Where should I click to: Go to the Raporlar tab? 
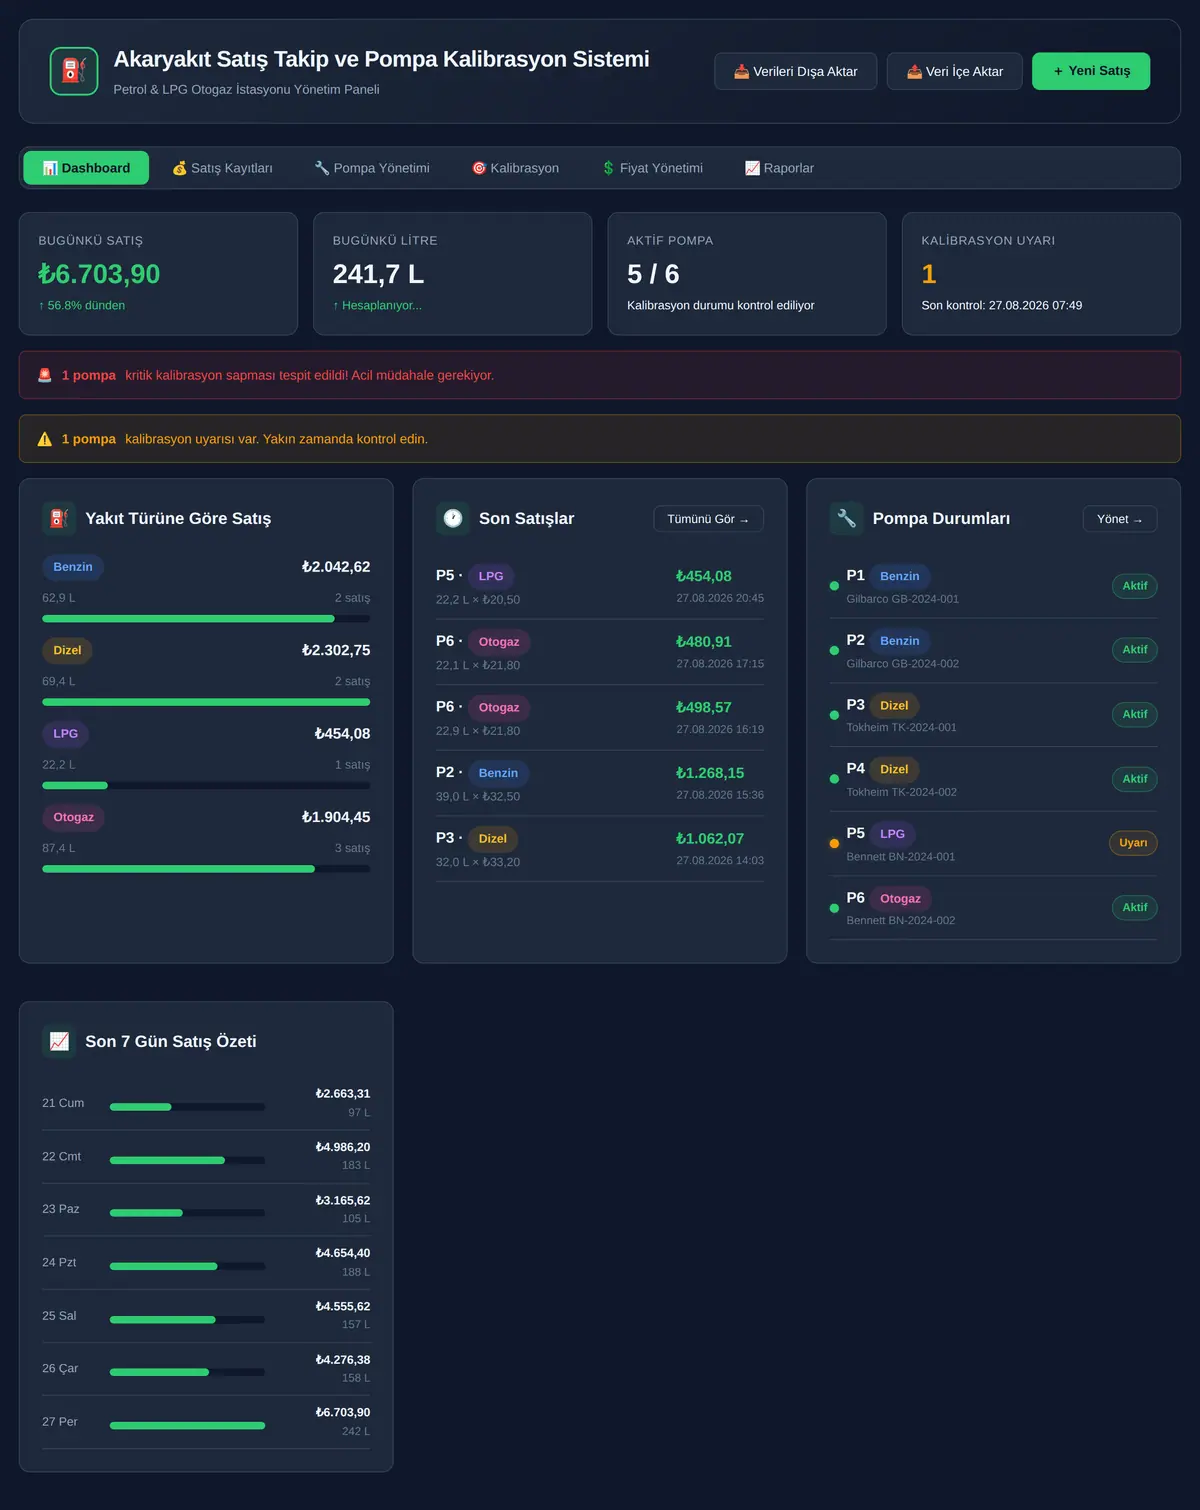coord(779,168)
